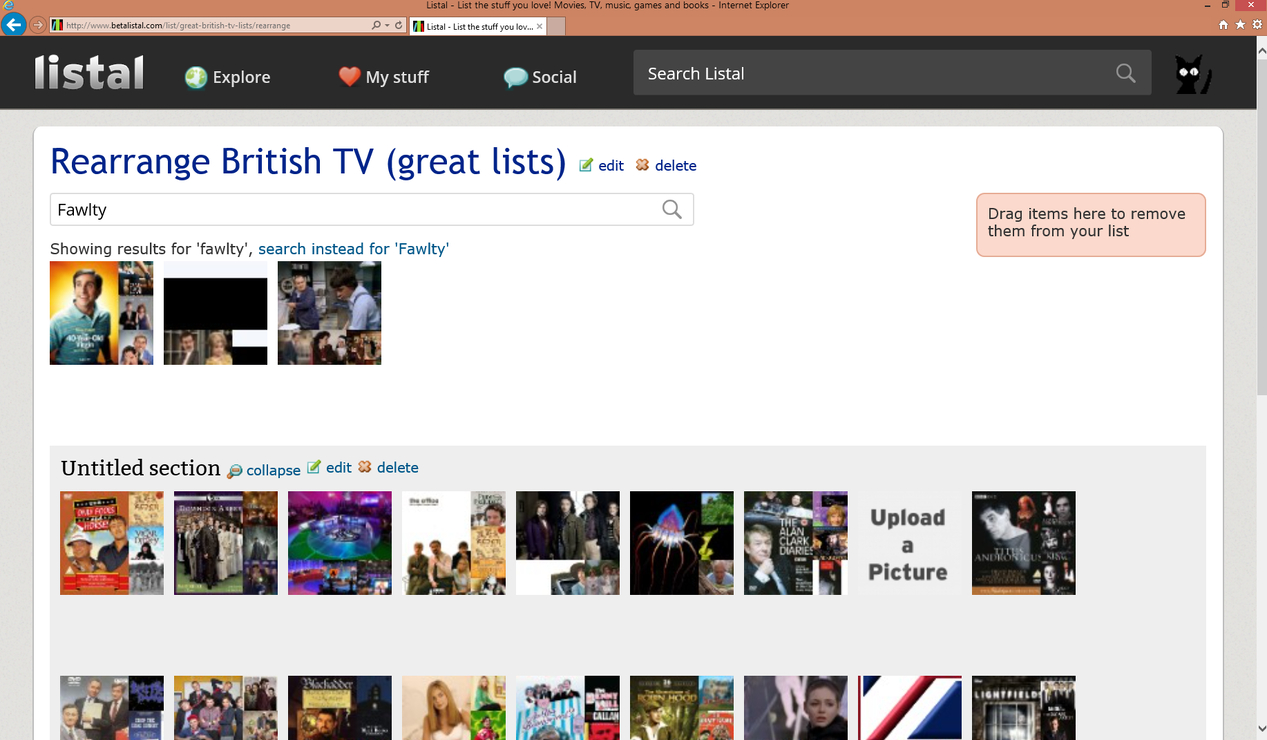Select the Downton Abbey thumbnail
The height and width of the screenshot is (740, 1267).
226,543
